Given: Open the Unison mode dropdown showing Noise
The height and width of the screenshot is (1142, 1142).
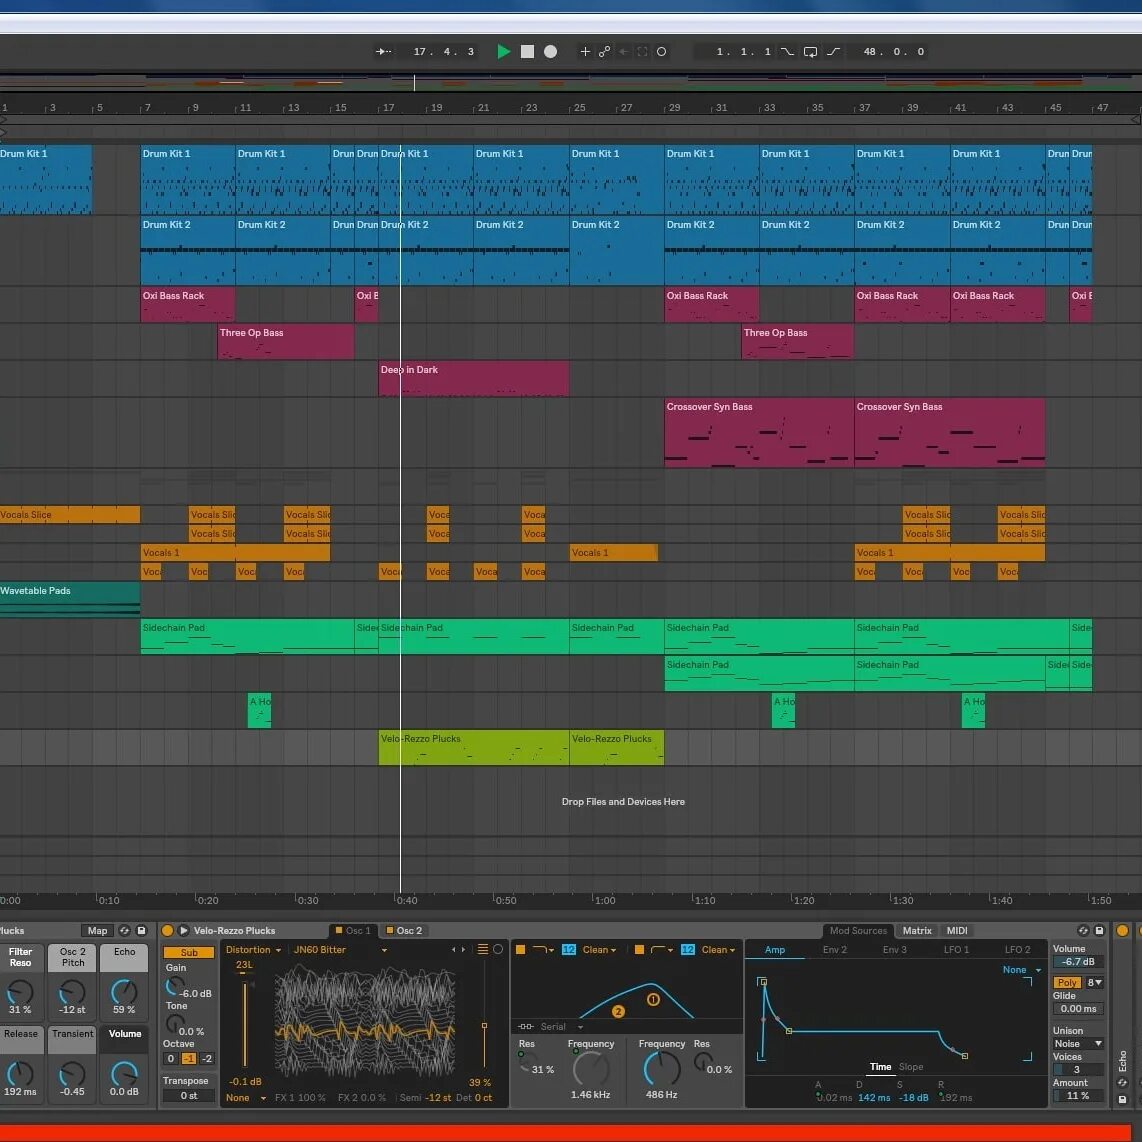Looking at the screenshot, I should pyautogui.click(x=1077, y=1043).
